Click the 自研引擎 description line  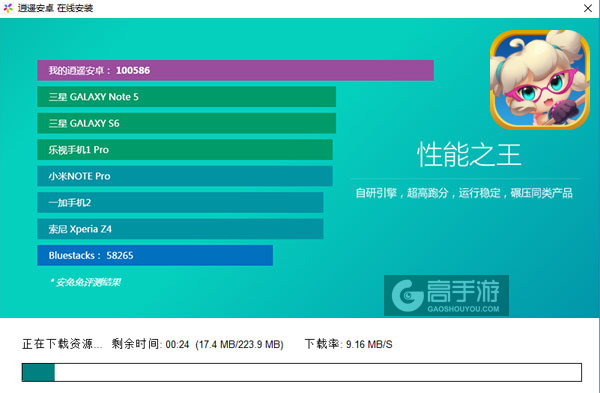click(464, 193)
